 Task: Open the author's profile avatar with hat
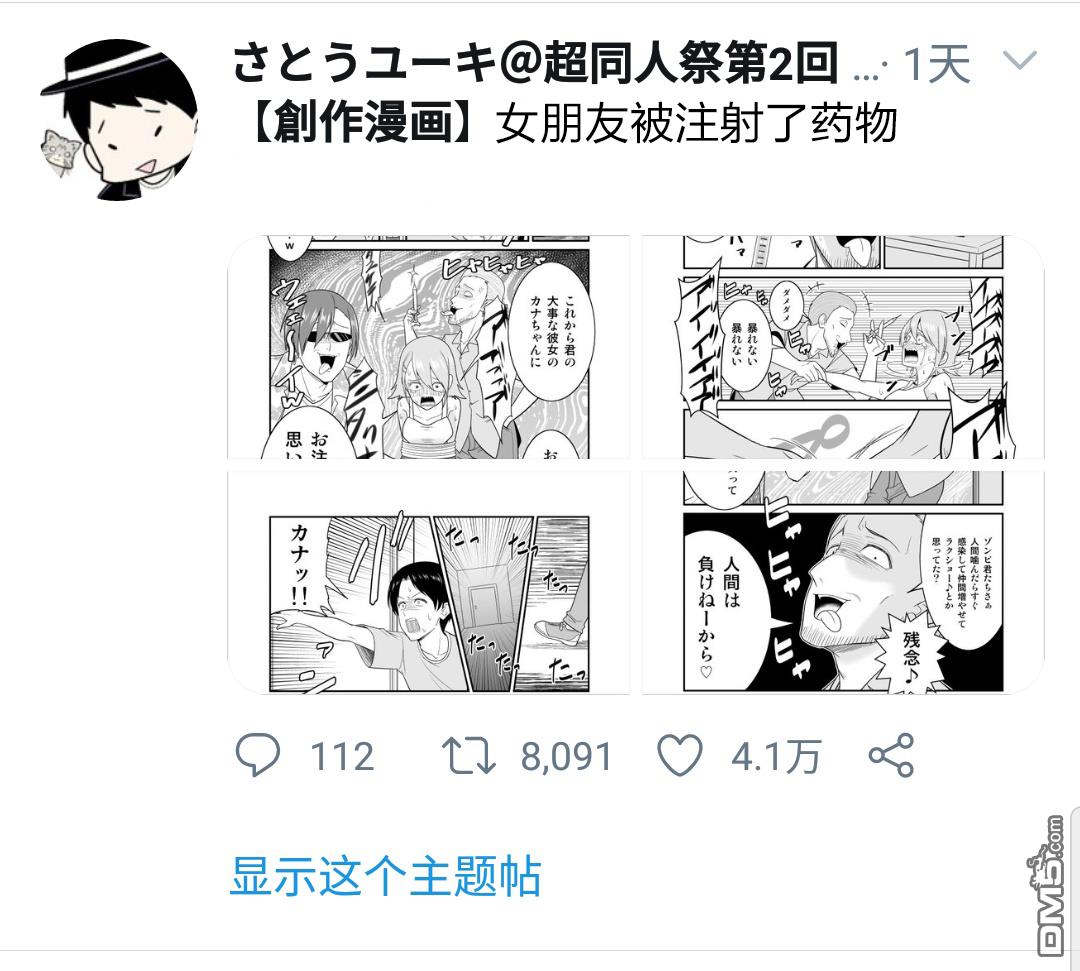tap(120, 120)
